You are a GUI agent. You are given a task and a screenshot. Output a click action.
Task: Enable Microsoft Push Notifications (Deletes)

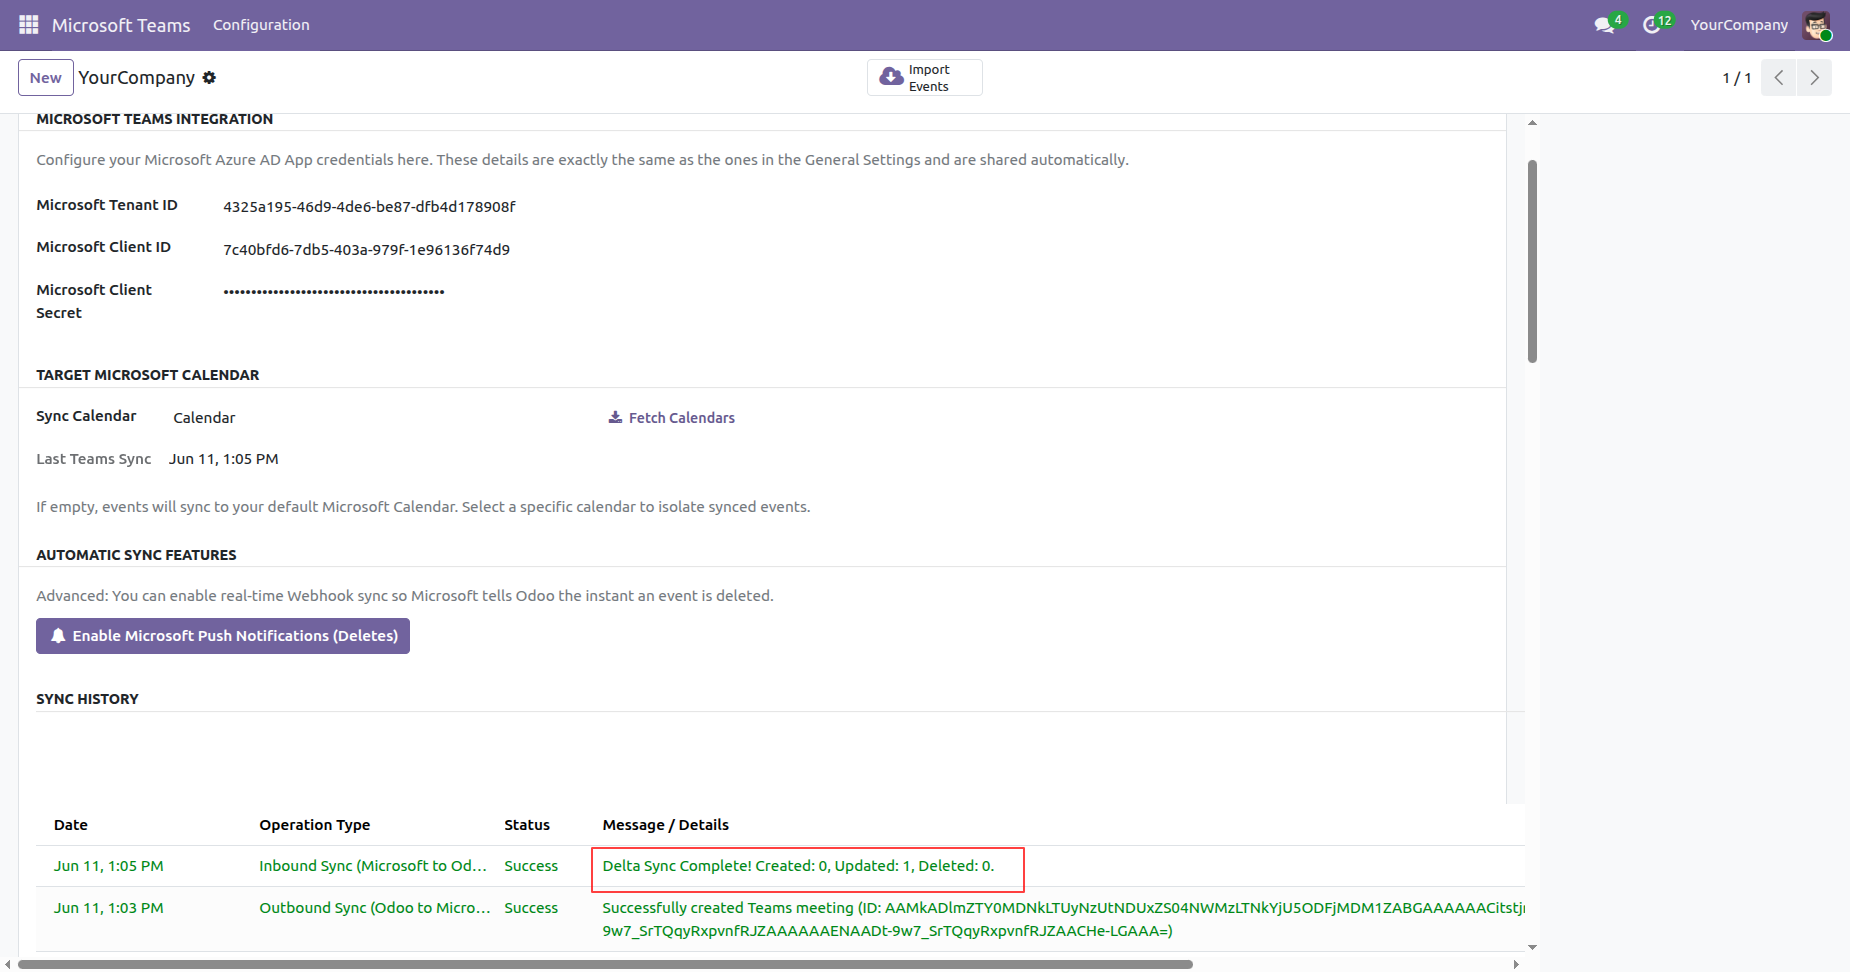pyautogui.click(x=223, y=636)
